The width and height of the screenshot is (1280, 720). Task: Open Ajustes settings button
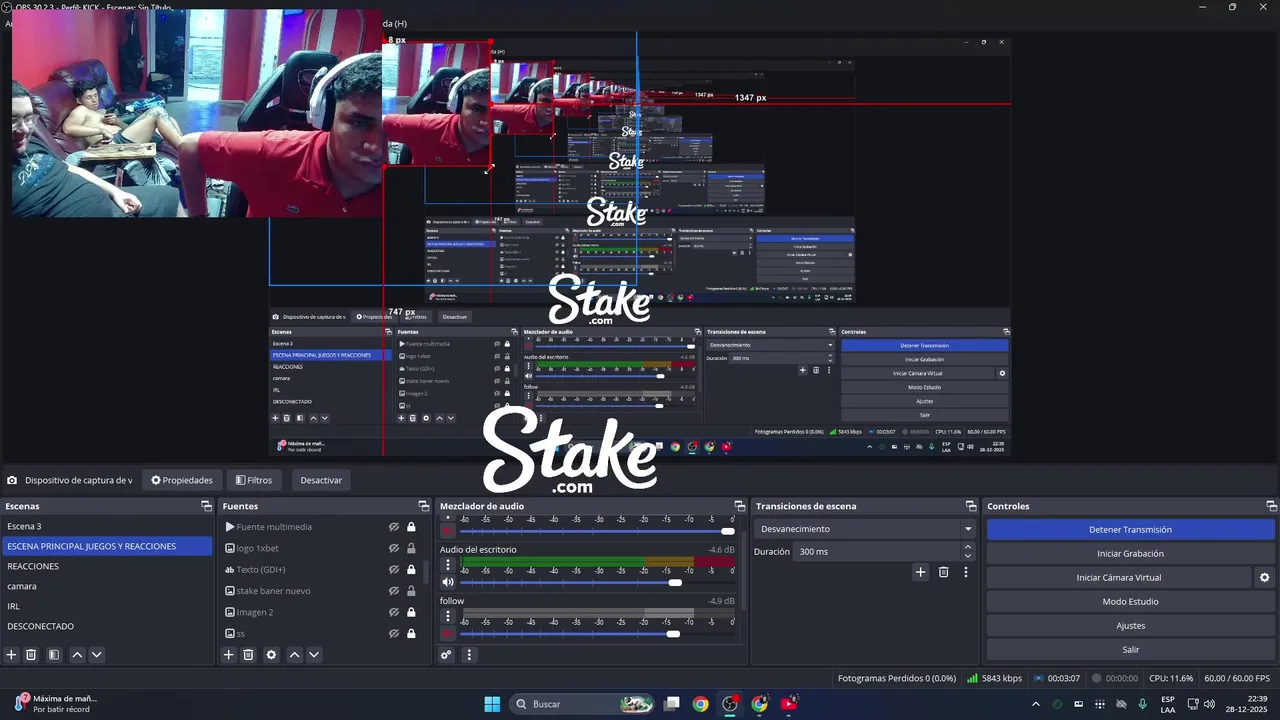tap(1130, 625)
